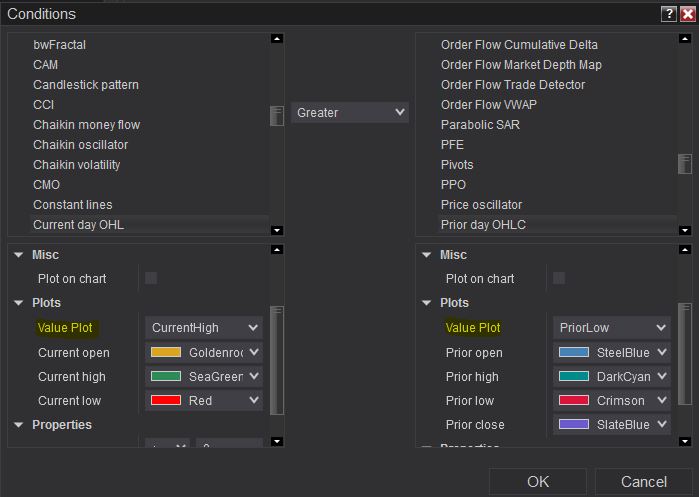The image size is (699, 497).
Task: Select Parabolic SAR in right list
Action: [x=480, y=125]
